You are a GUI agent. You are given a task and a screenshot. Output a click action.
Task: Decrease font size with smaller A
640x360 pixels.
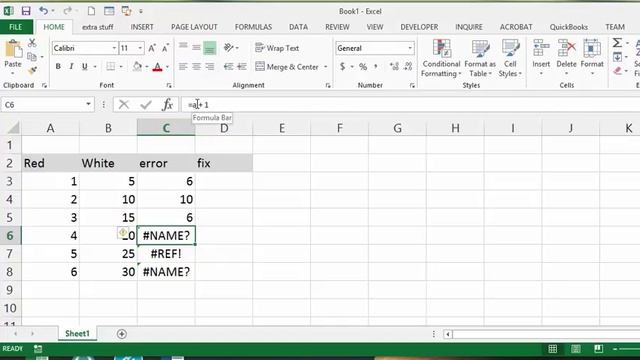(x=165, y=48)
